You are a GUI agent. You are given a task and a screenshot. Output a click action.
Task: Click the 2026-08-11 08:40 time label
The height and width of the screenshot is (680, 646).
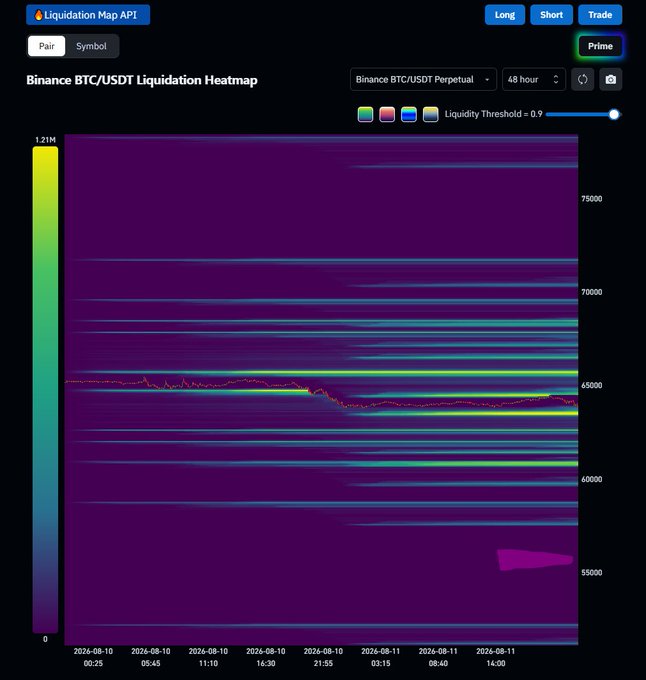coord(438,657)
